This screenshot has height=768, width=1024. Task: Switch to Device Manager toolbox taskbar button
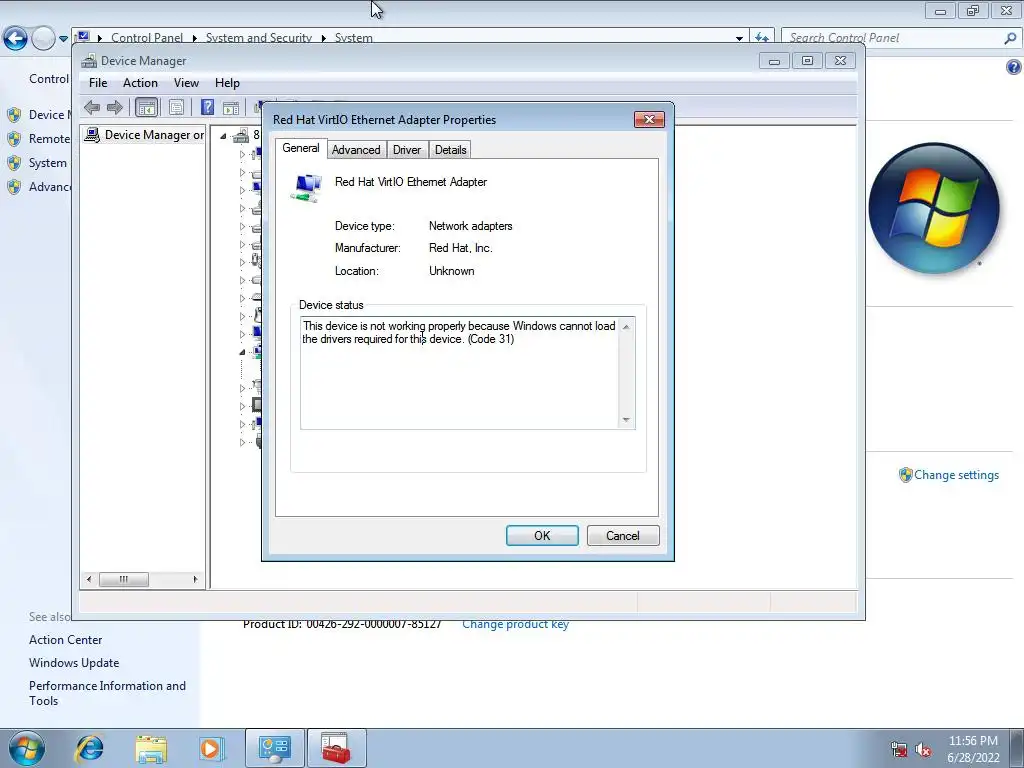336,748
